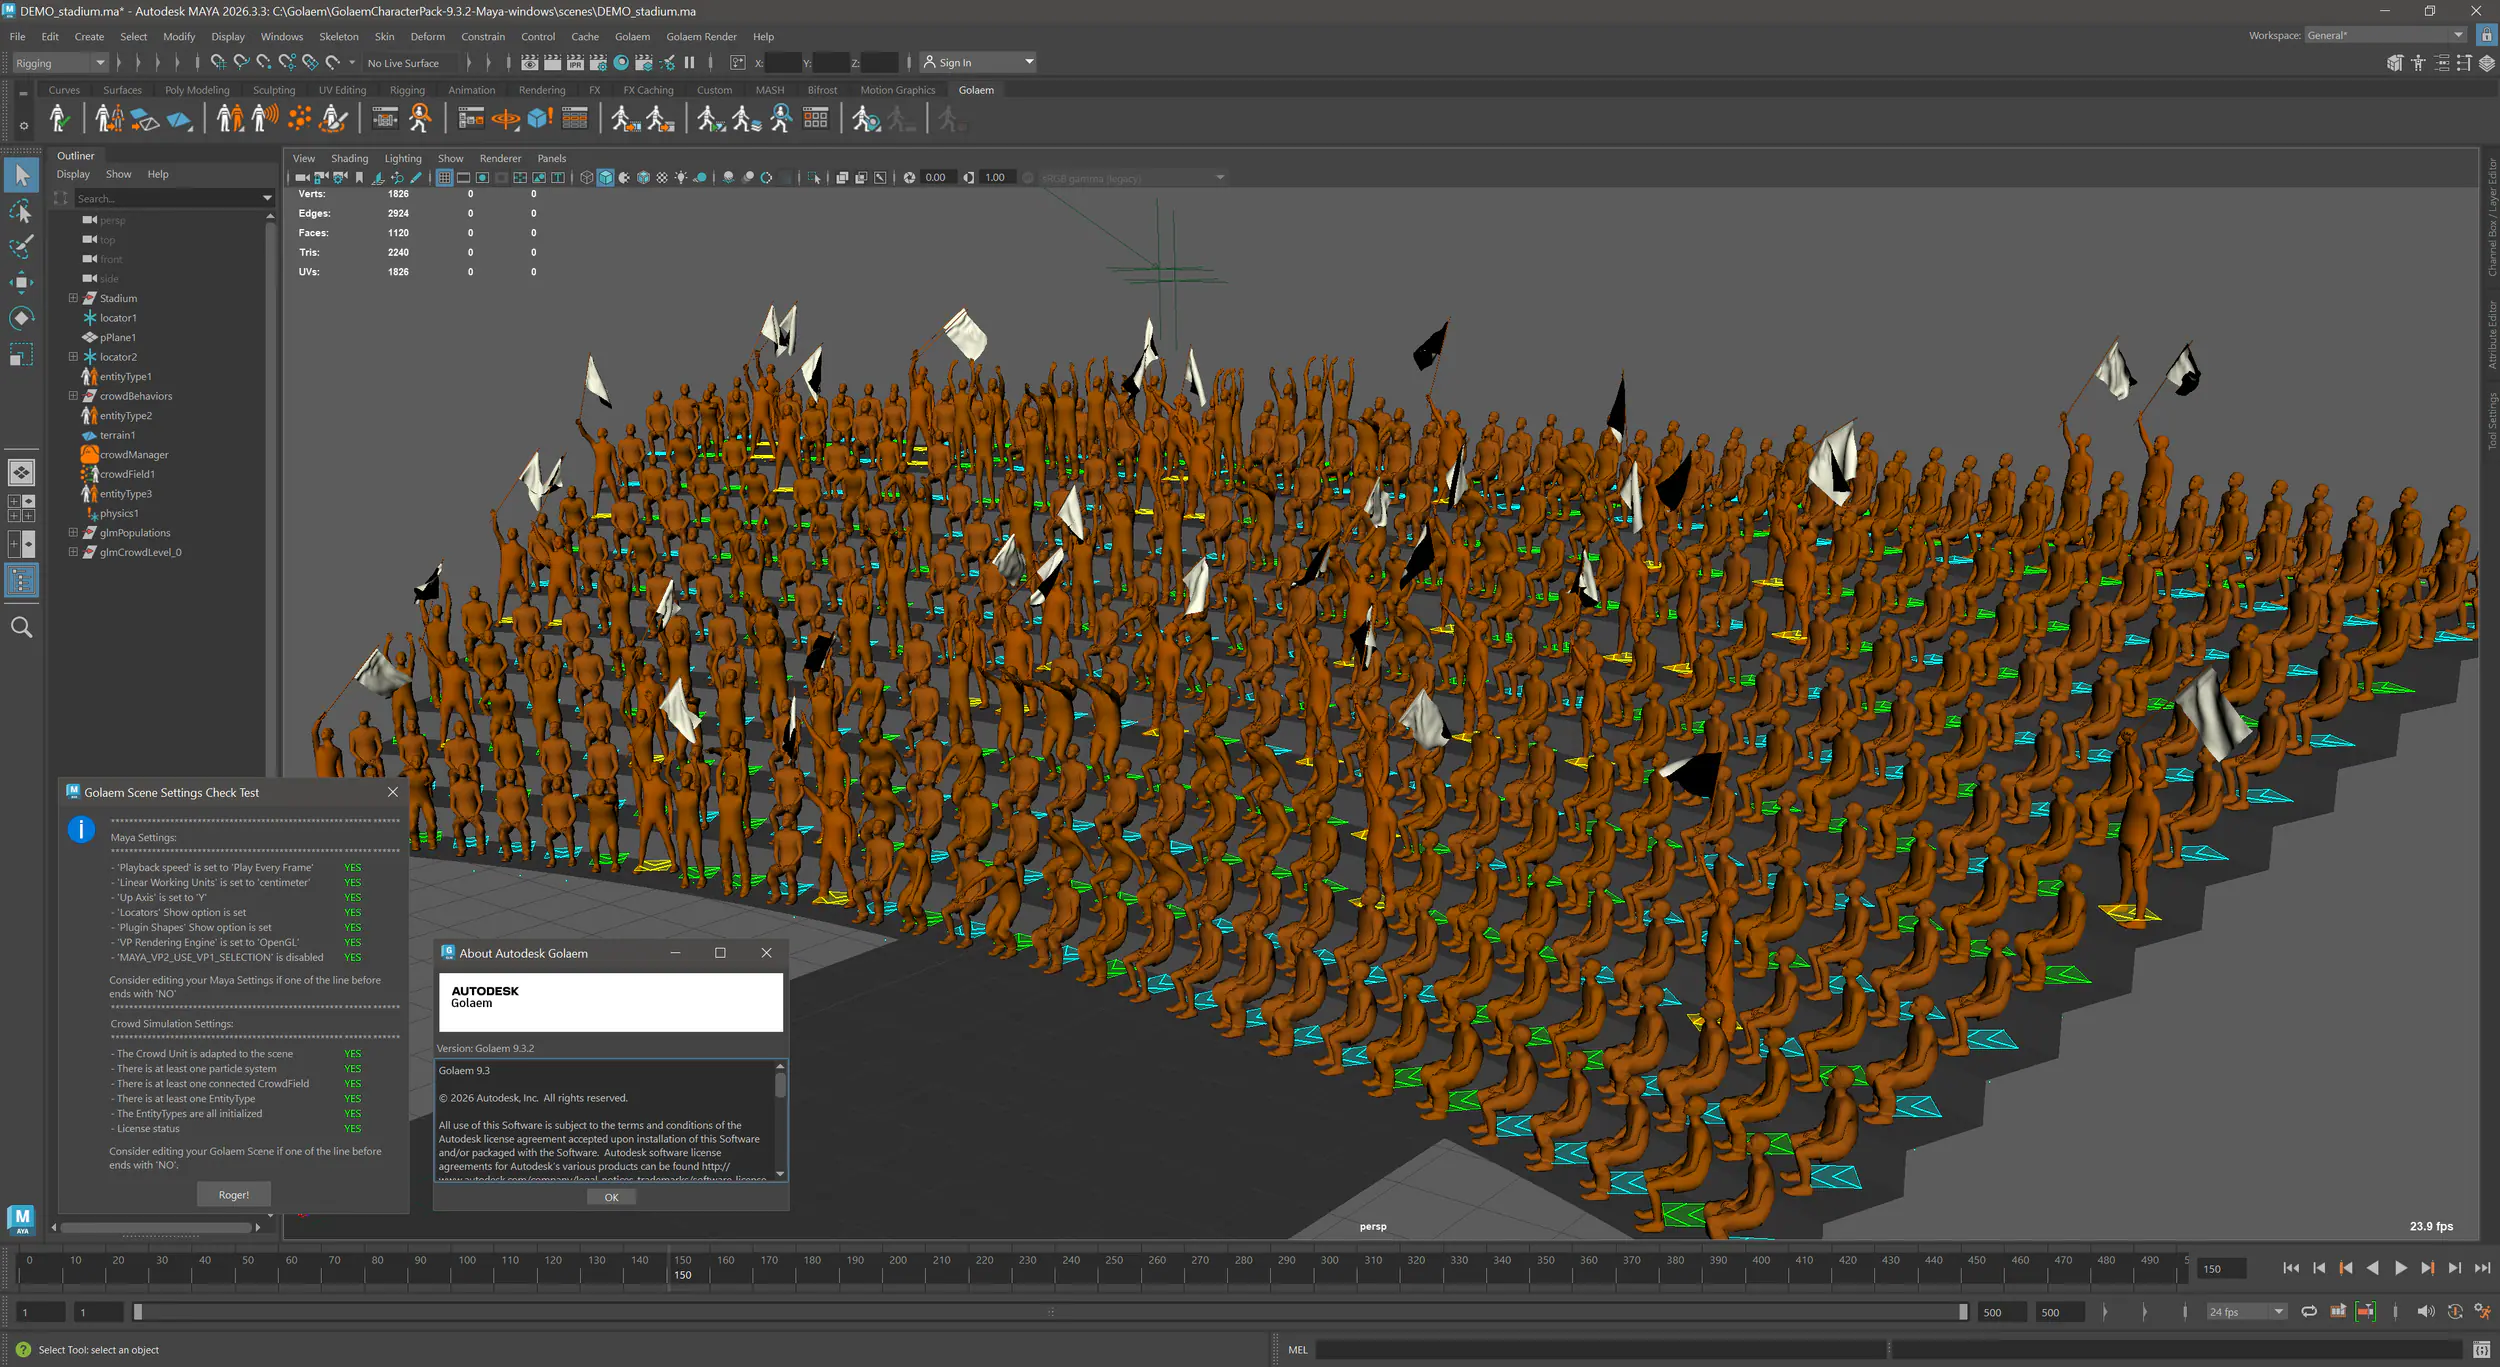Select the Rotate tool in the toolbox

tap(21, 318)
